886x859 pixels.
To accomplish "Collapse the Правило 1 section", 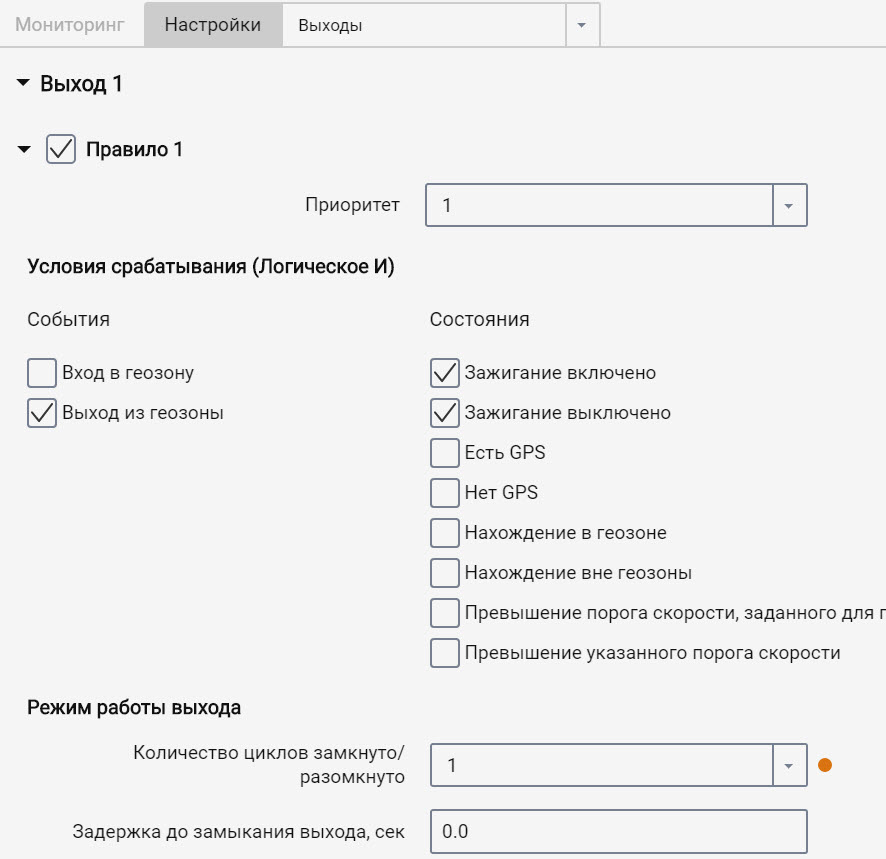I will [24, 150].
